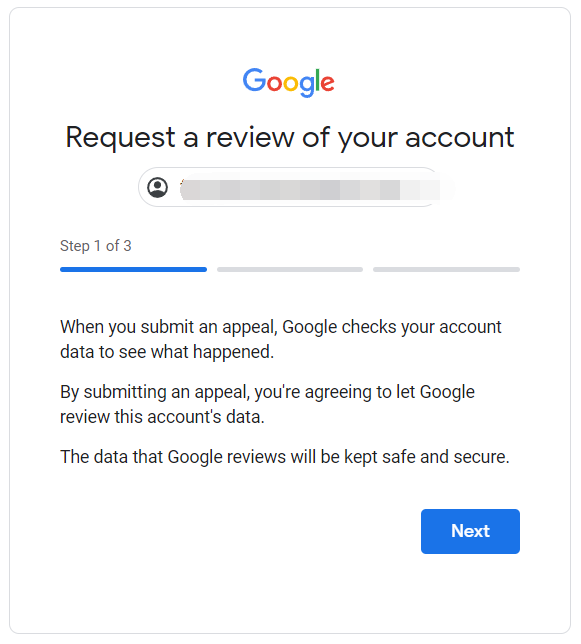Click the account avatar icon
Screen dimensions: 581x644
point(158,188)
